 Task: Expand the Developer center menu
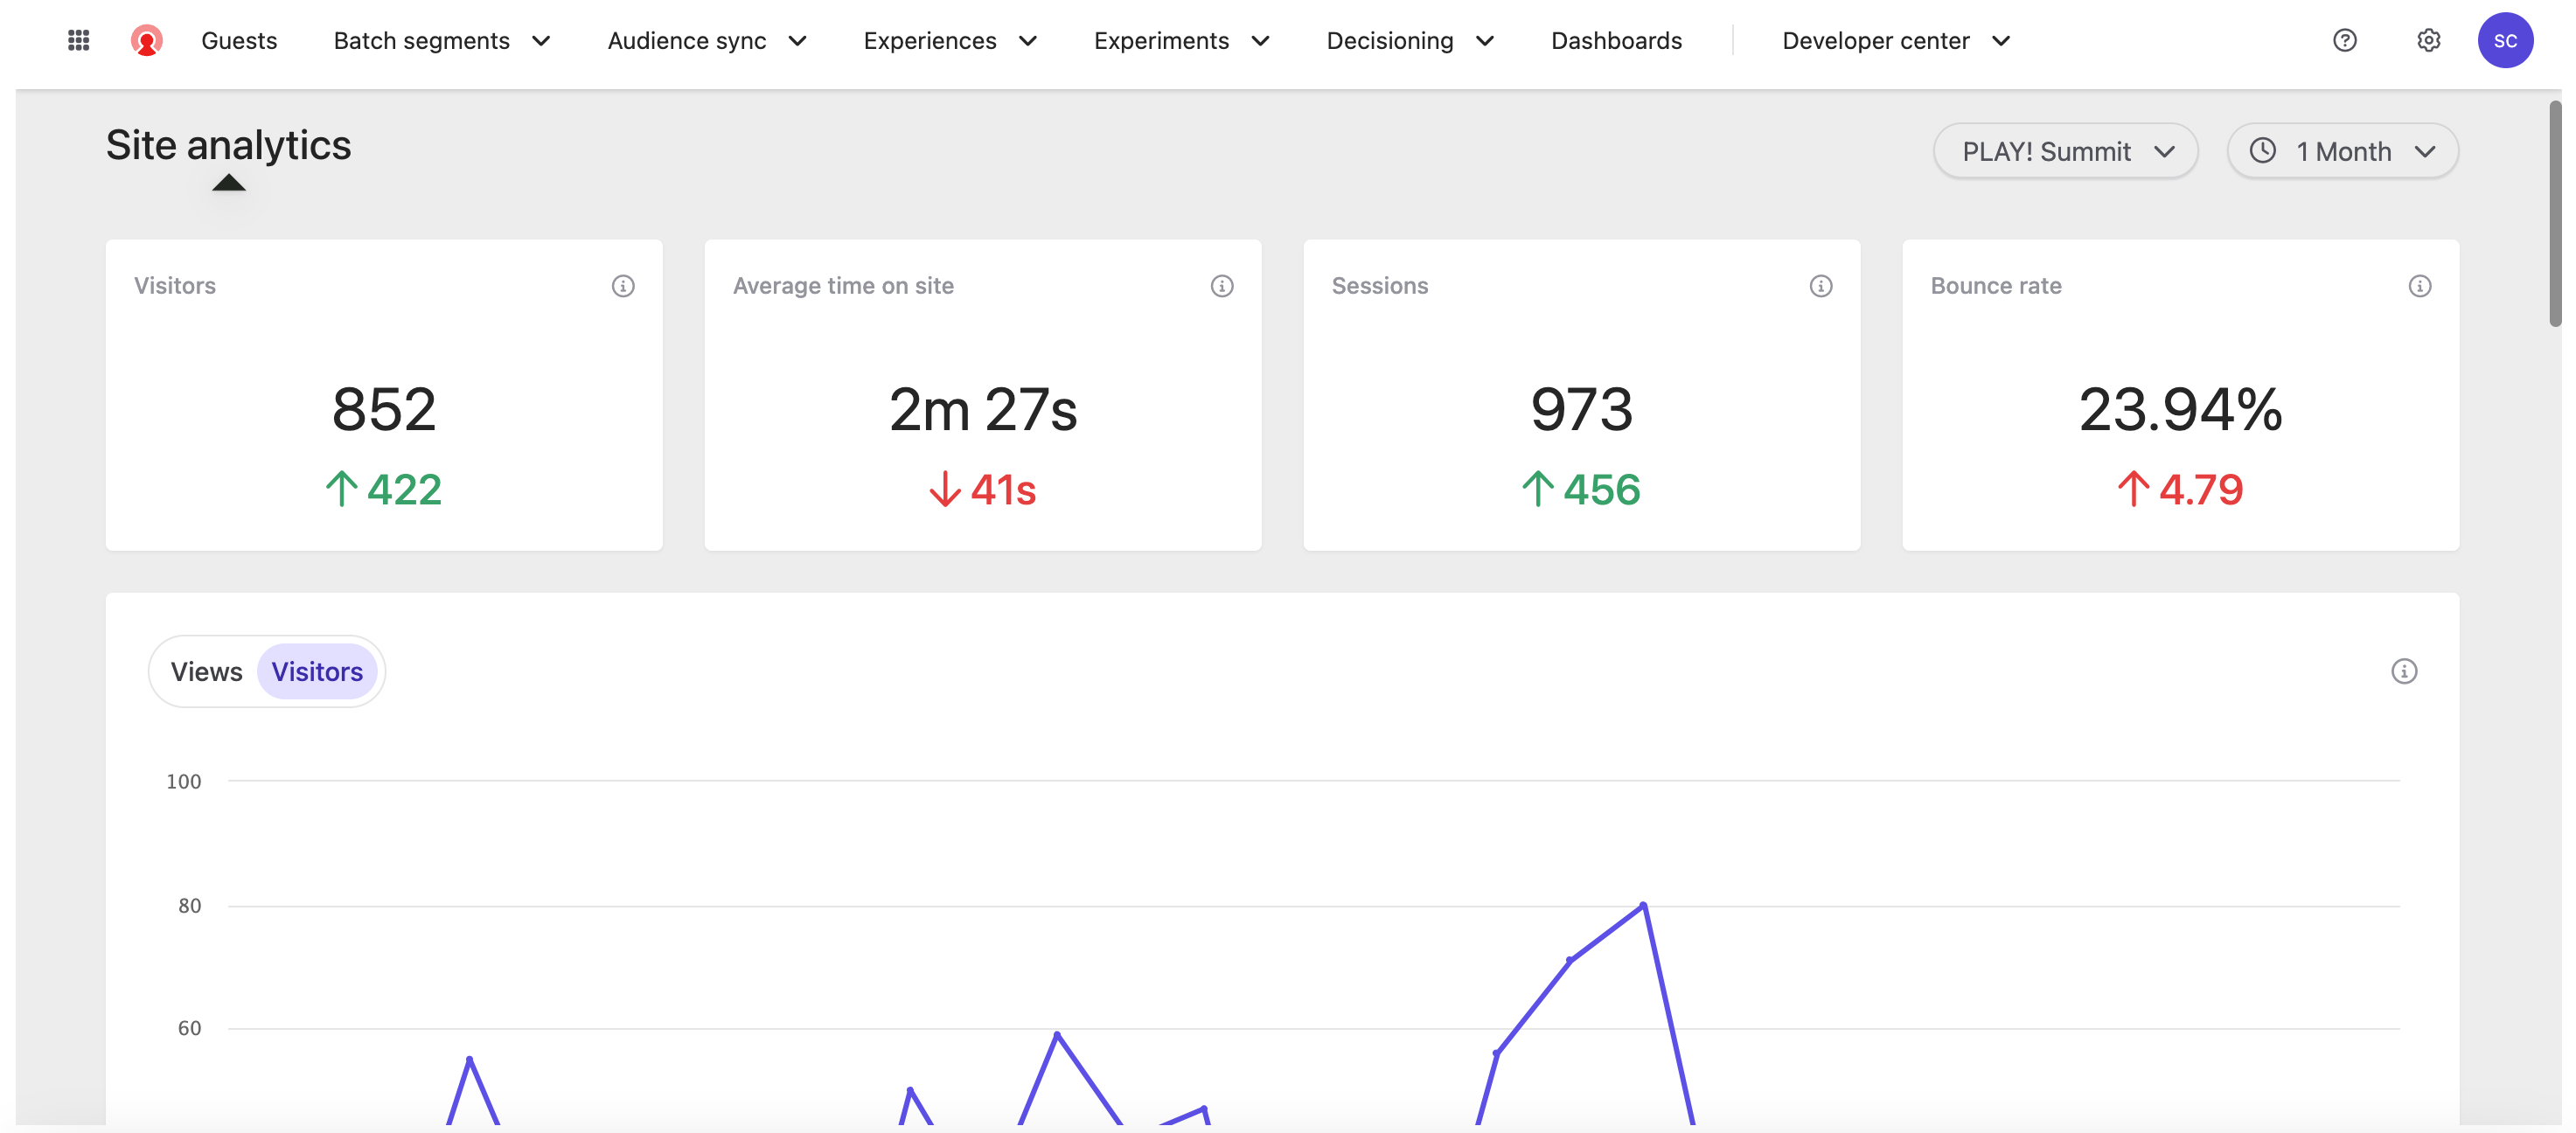point(1895,40)
